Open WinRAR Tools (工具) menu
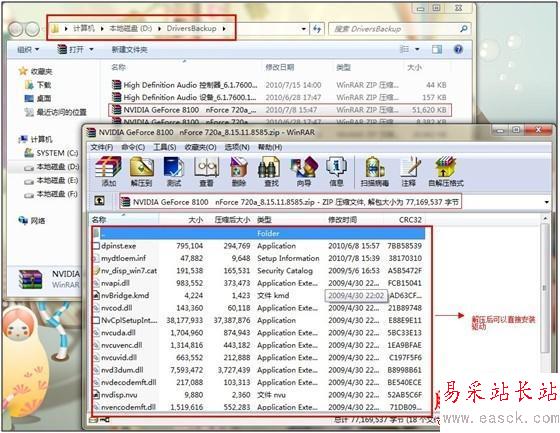The image size is (560, 433). pos(164,147)
